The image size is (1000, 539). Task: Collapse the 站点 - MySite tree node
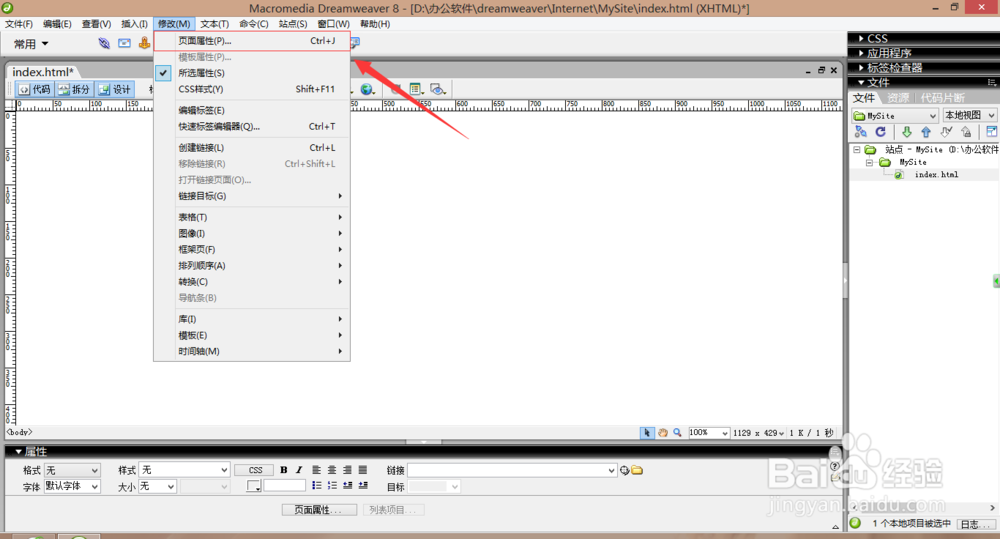click(857, 149)
